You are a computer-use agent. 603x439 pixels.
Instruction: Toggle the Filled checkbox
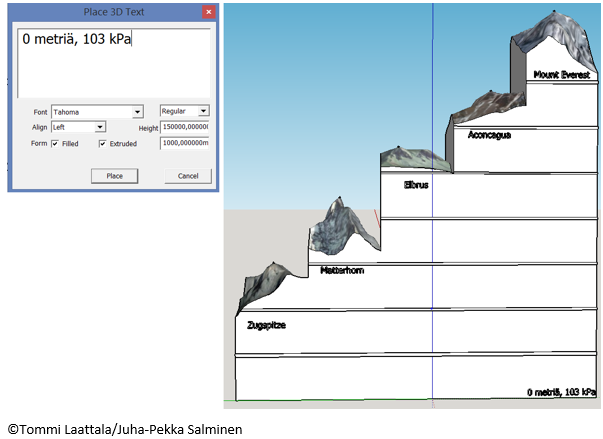point(54,144)
